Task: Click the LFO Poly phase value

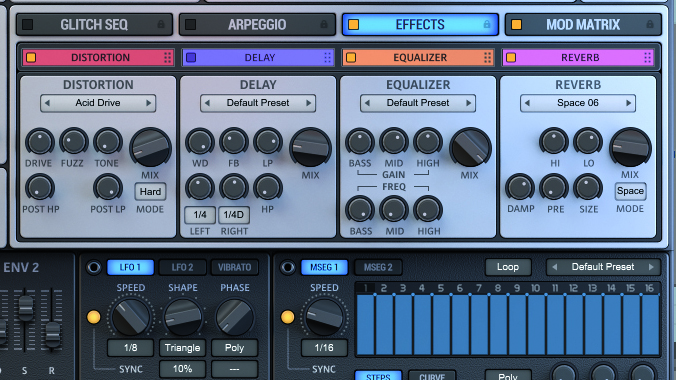Action: [x=235, y=348]
